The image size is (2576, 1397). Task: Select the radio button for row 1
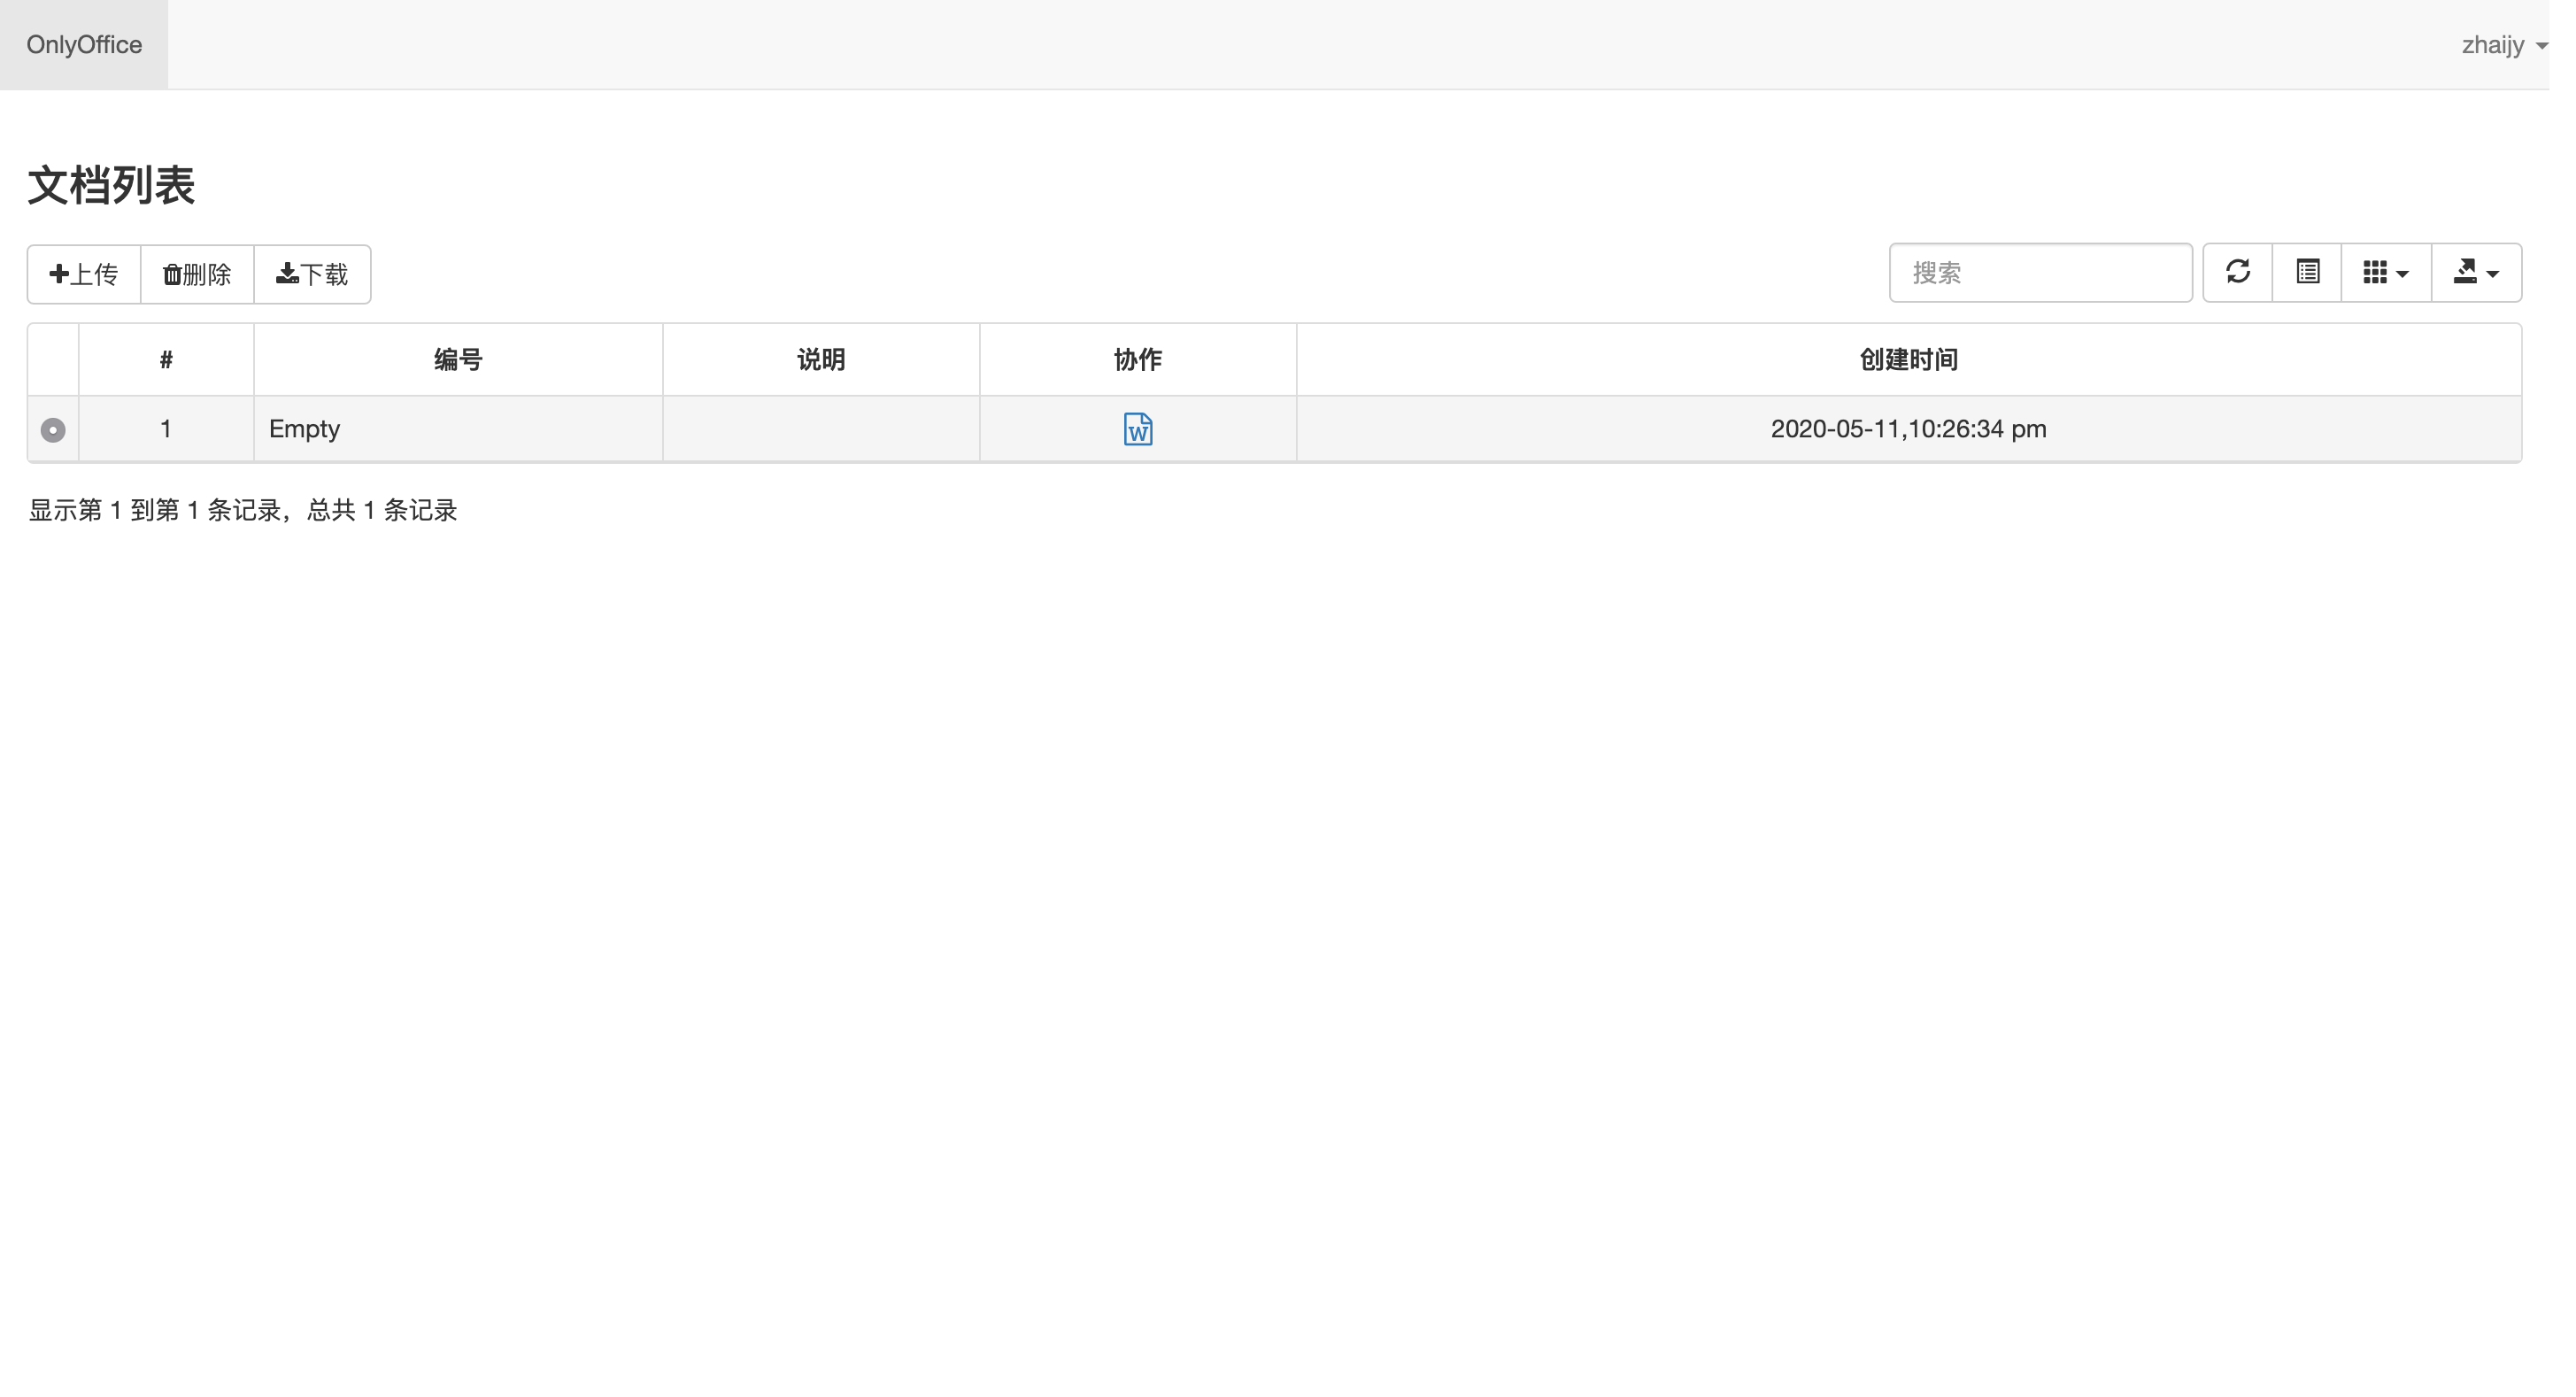click(51, 429)
